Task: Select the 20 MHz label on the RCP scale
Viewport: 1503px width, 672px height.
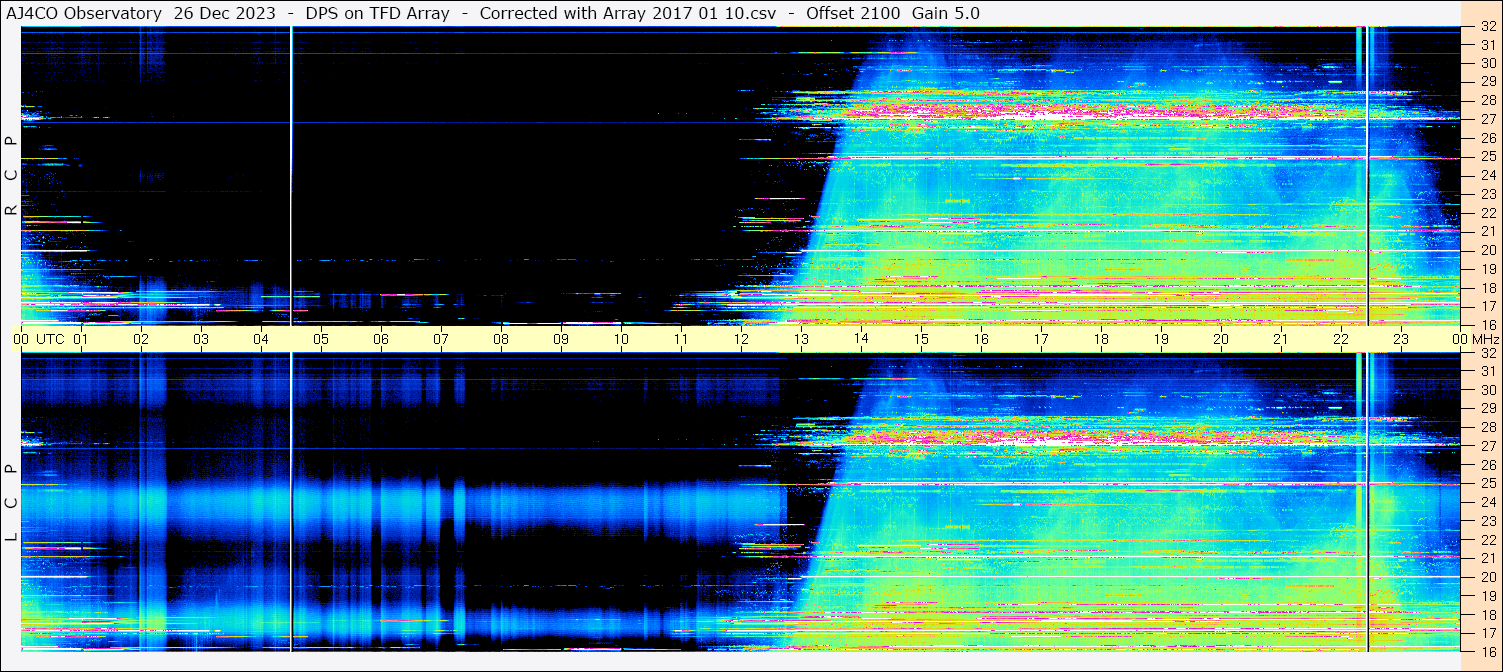Action: (x=1487, y=250)
